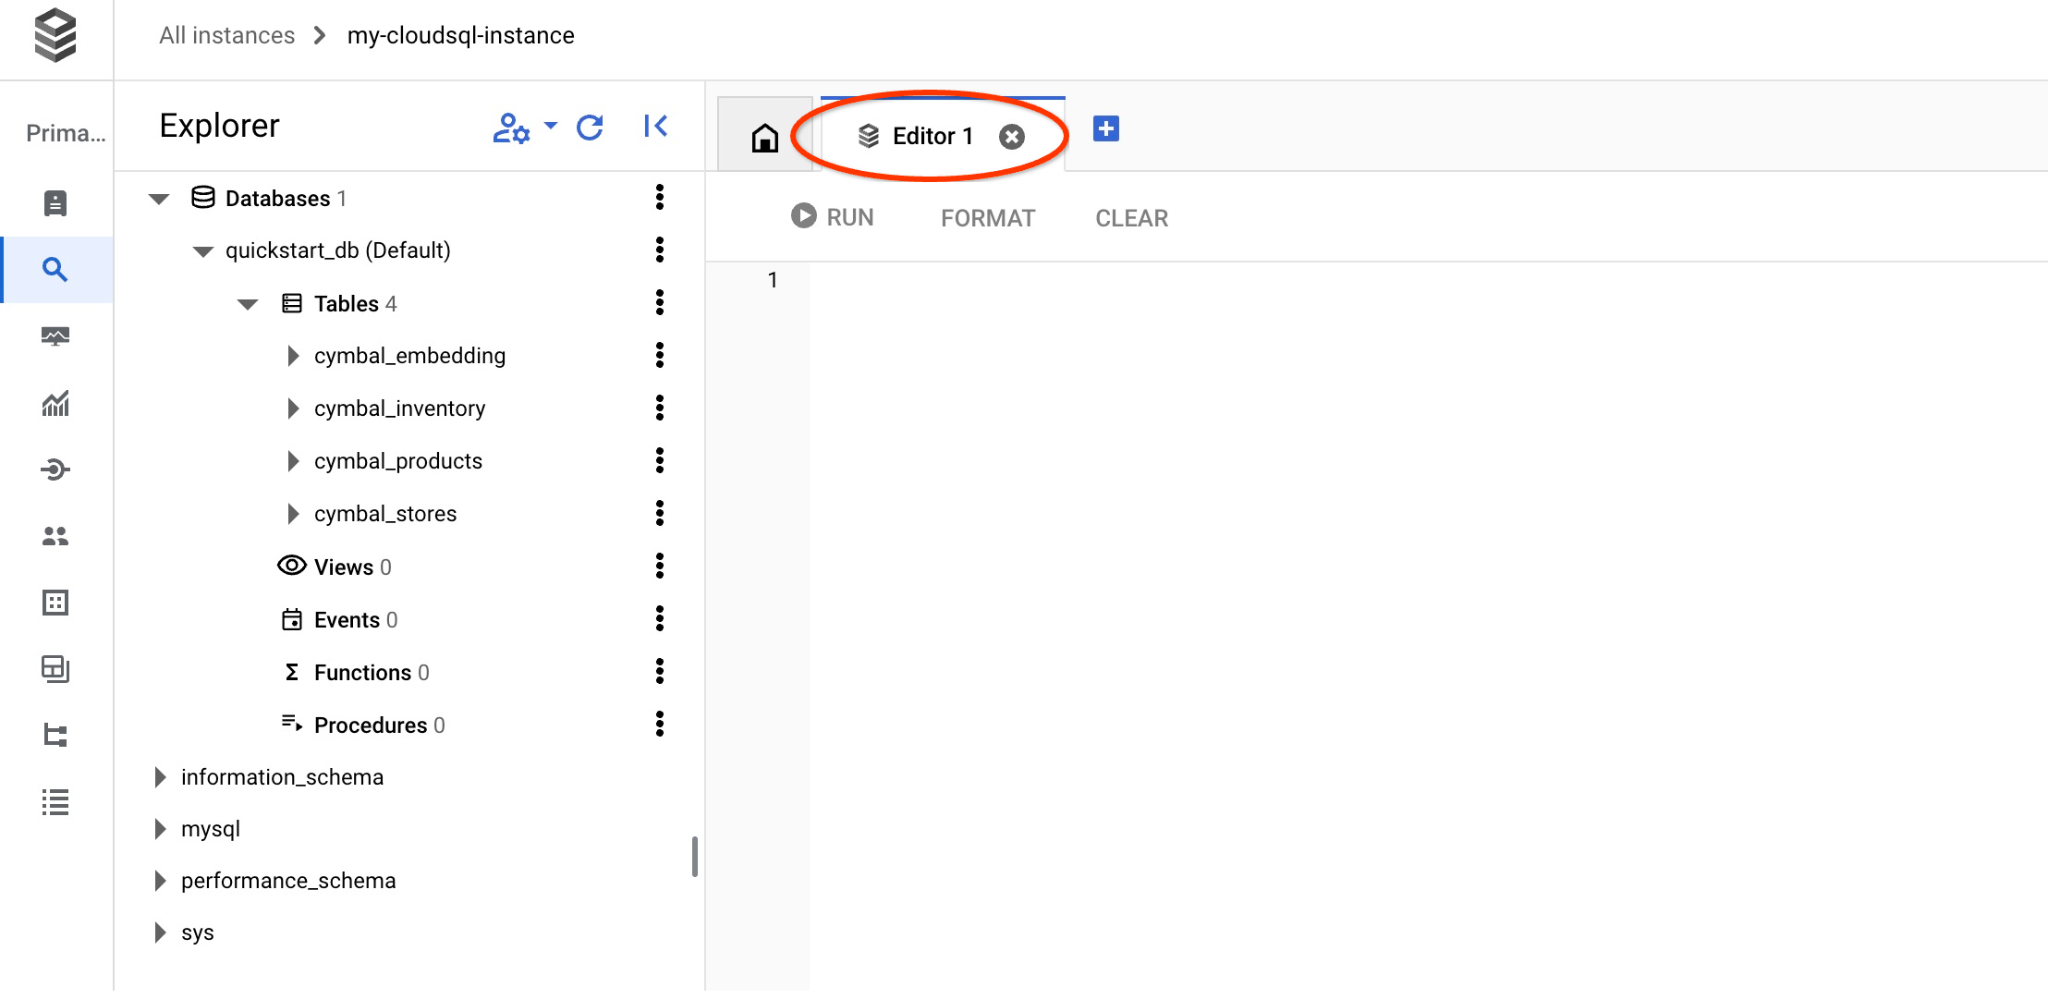Refresh the Explorer tree
The width and height of the screenshot is (2048, 991).
(x=590, y=127)
